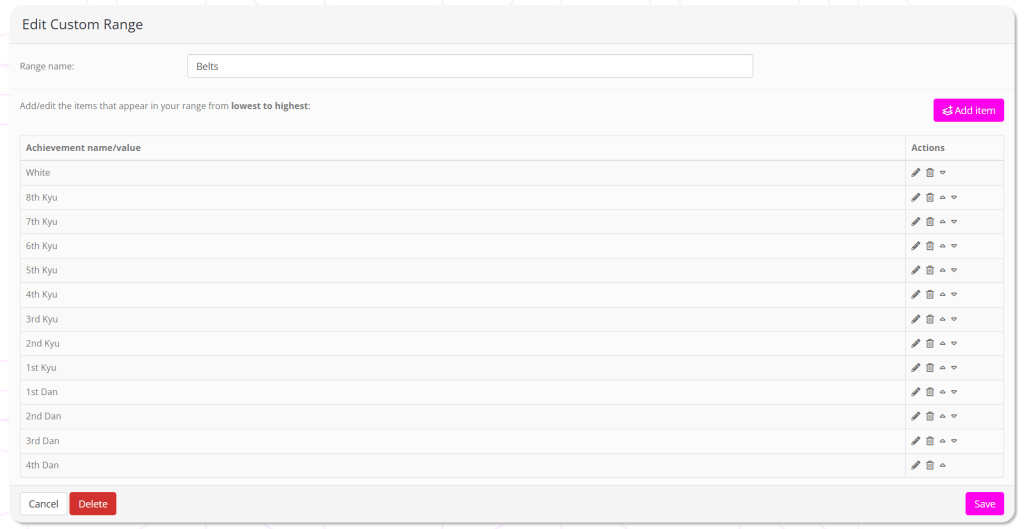The width and height of the screenshot is (1024, 529).
Task: Delete the 4th Dan item with trash icon
Action: coord(930,465)
